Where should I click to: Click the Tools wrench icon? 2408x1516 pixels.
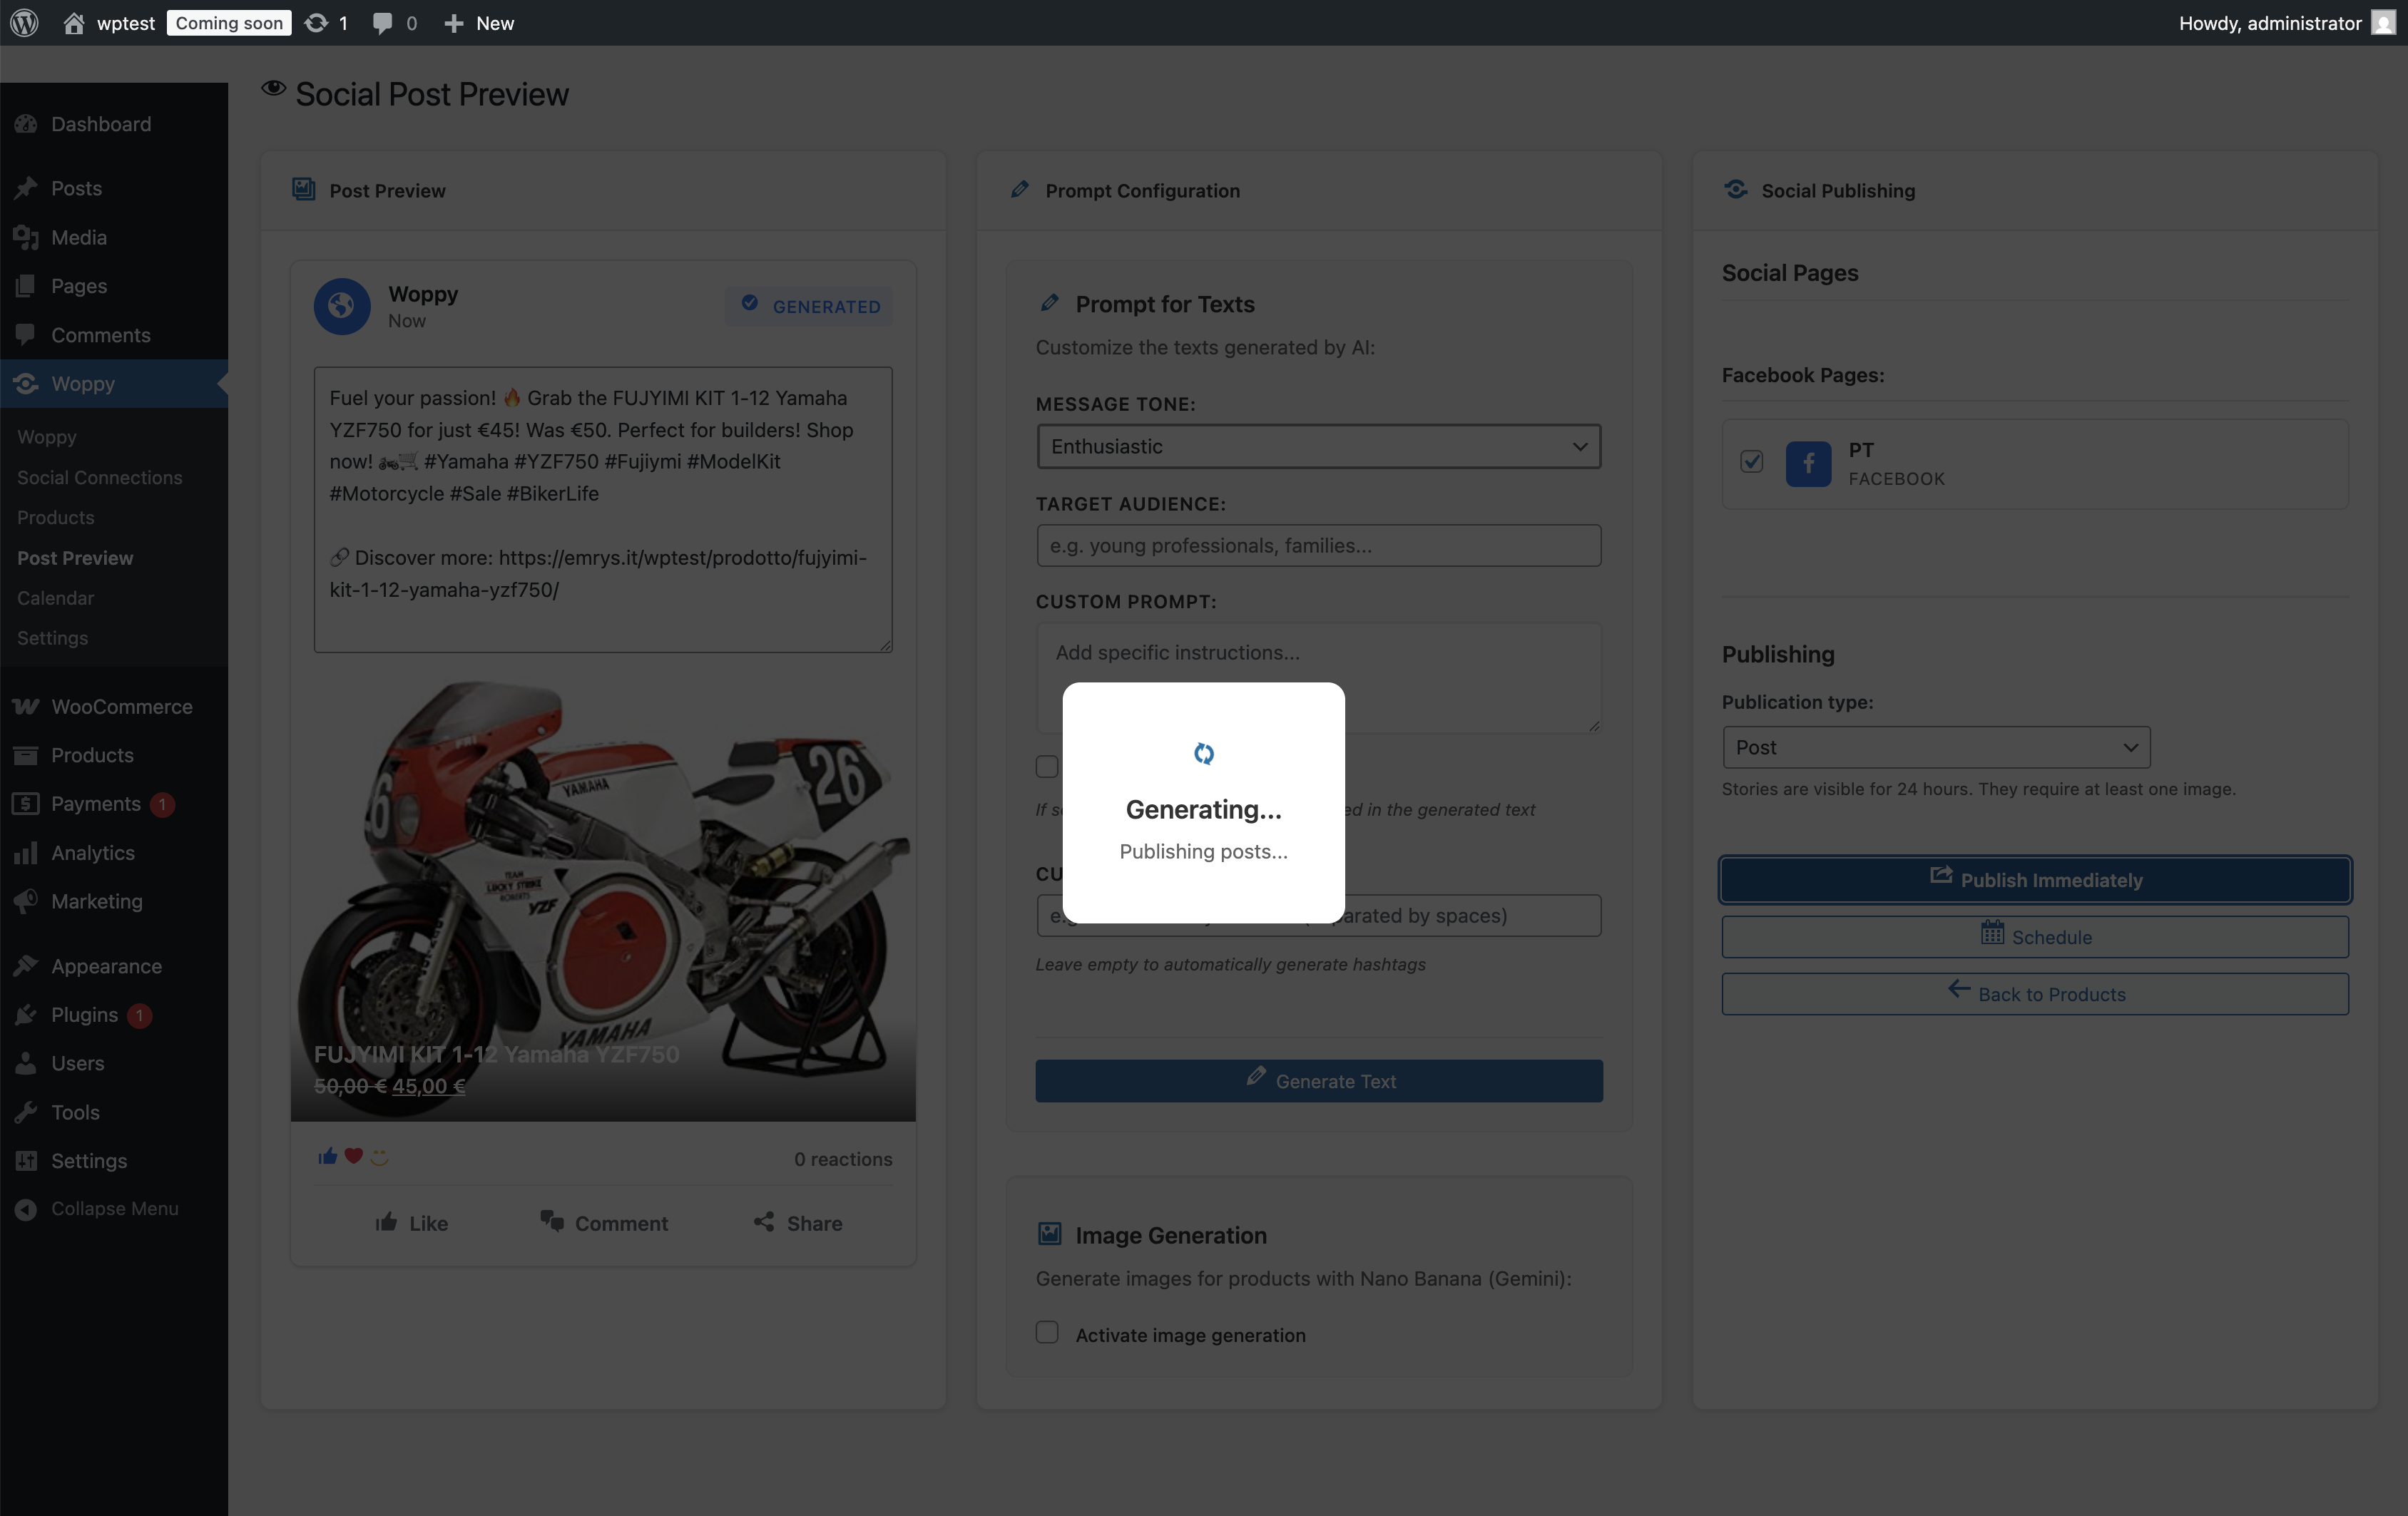(26, 1112)
